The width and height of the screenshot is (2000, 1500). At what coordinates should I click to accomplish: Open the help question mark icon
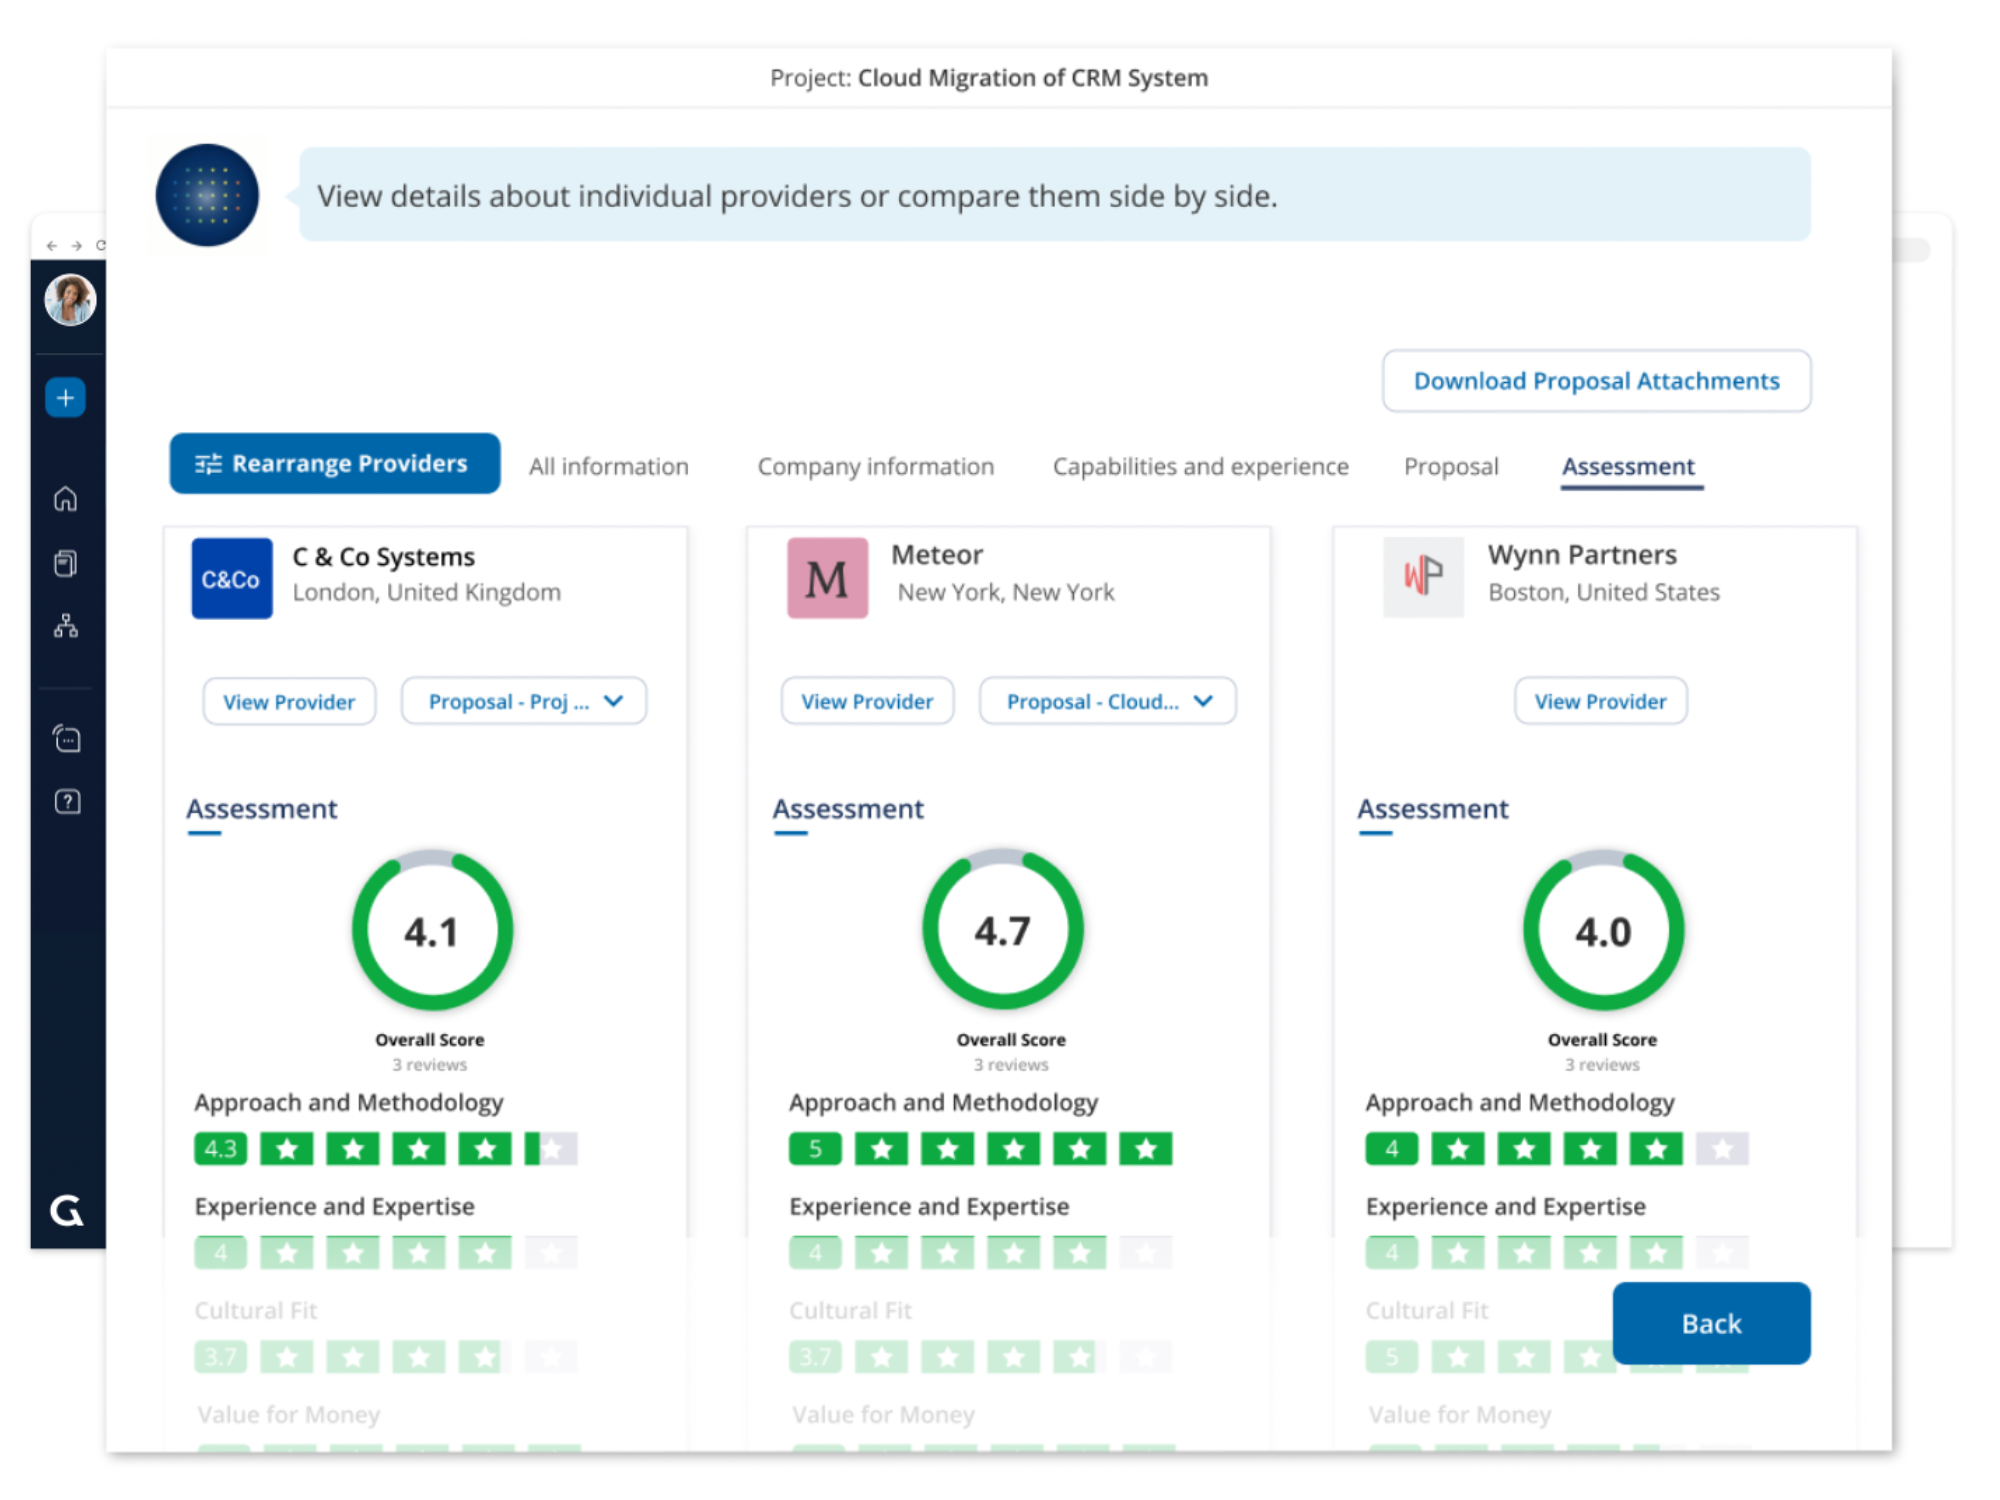click(67, 801)
